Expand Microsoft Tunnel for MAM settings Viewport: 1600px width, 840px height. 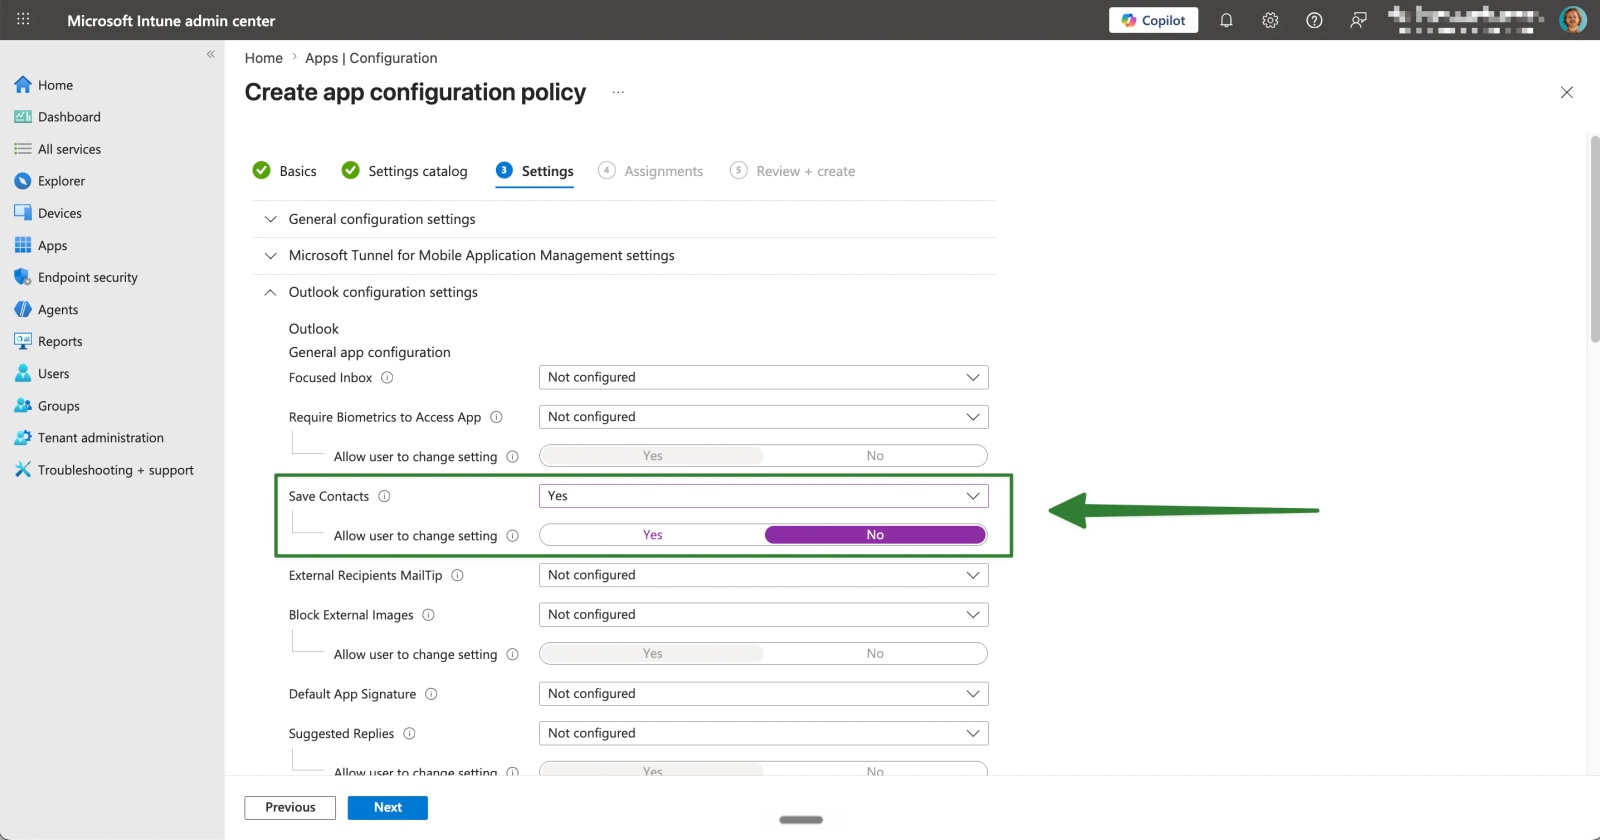pyautogui.click(x=624, y=256)
